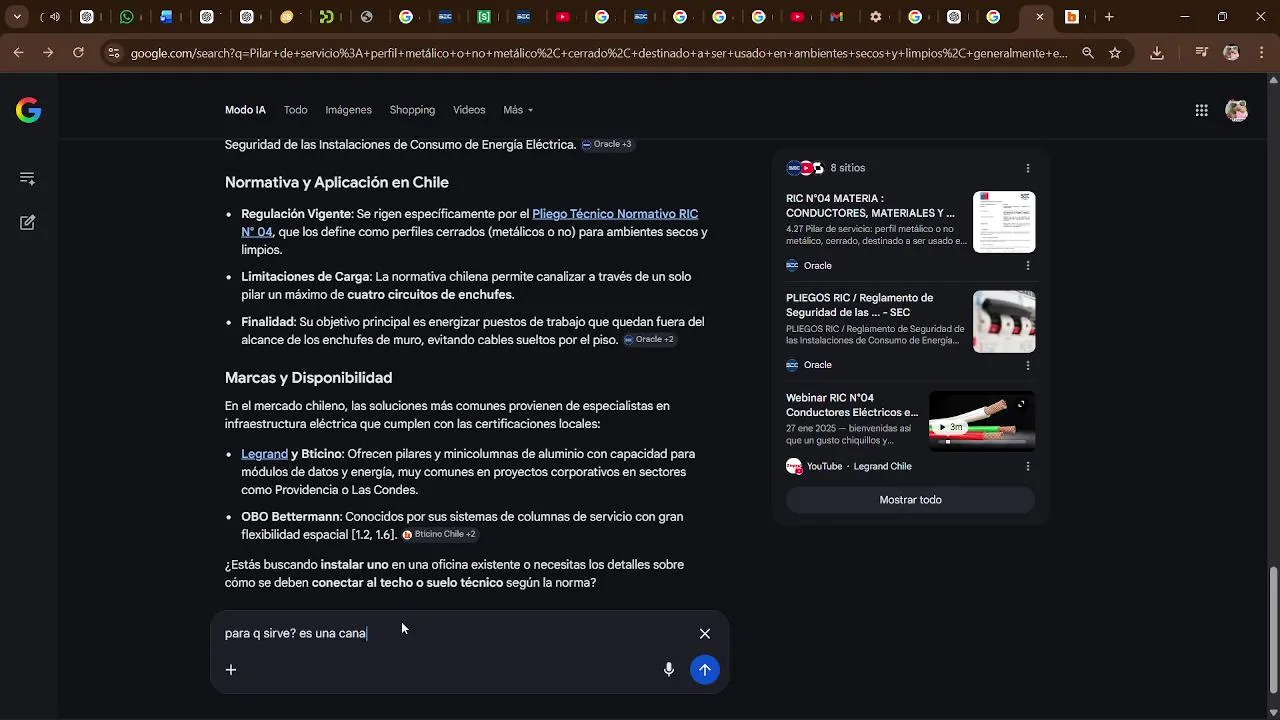The image size is (1280, 720).
Task: Reload the current Google search page
Action: (78, 53)
